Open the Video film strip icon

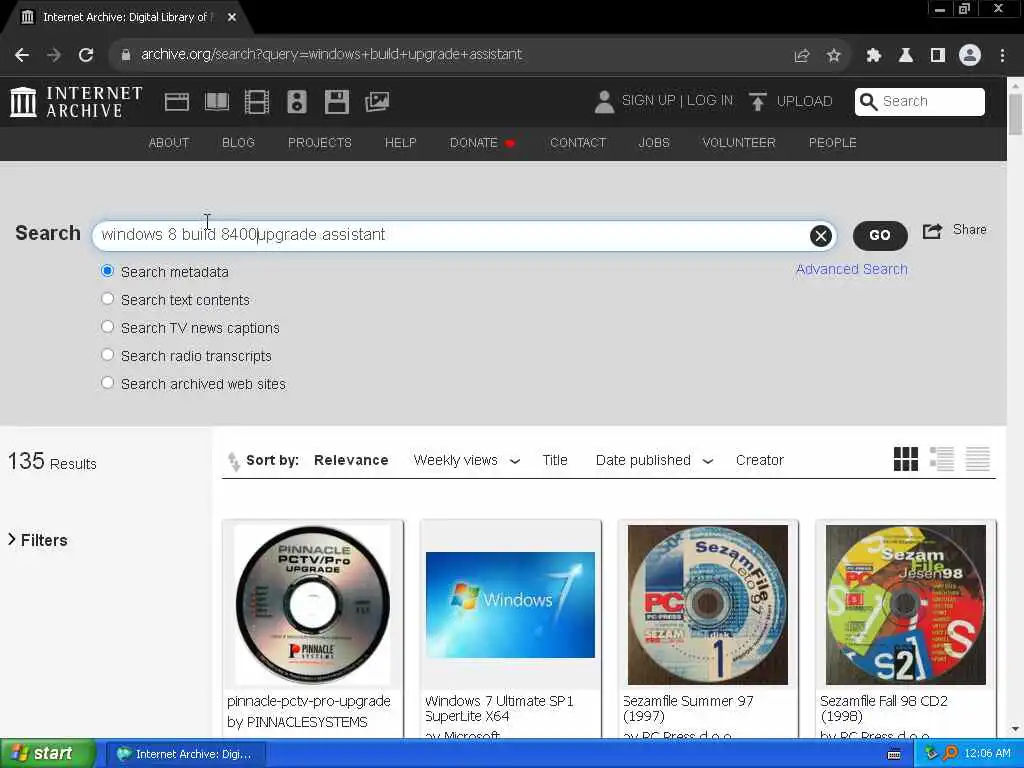(x=257, y=102)
